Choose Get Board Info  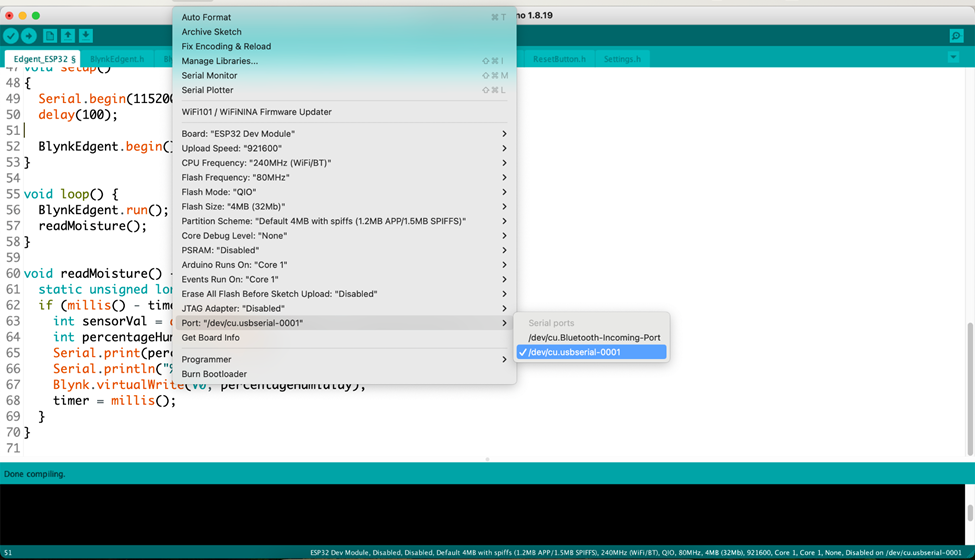(x=344, y=337)
